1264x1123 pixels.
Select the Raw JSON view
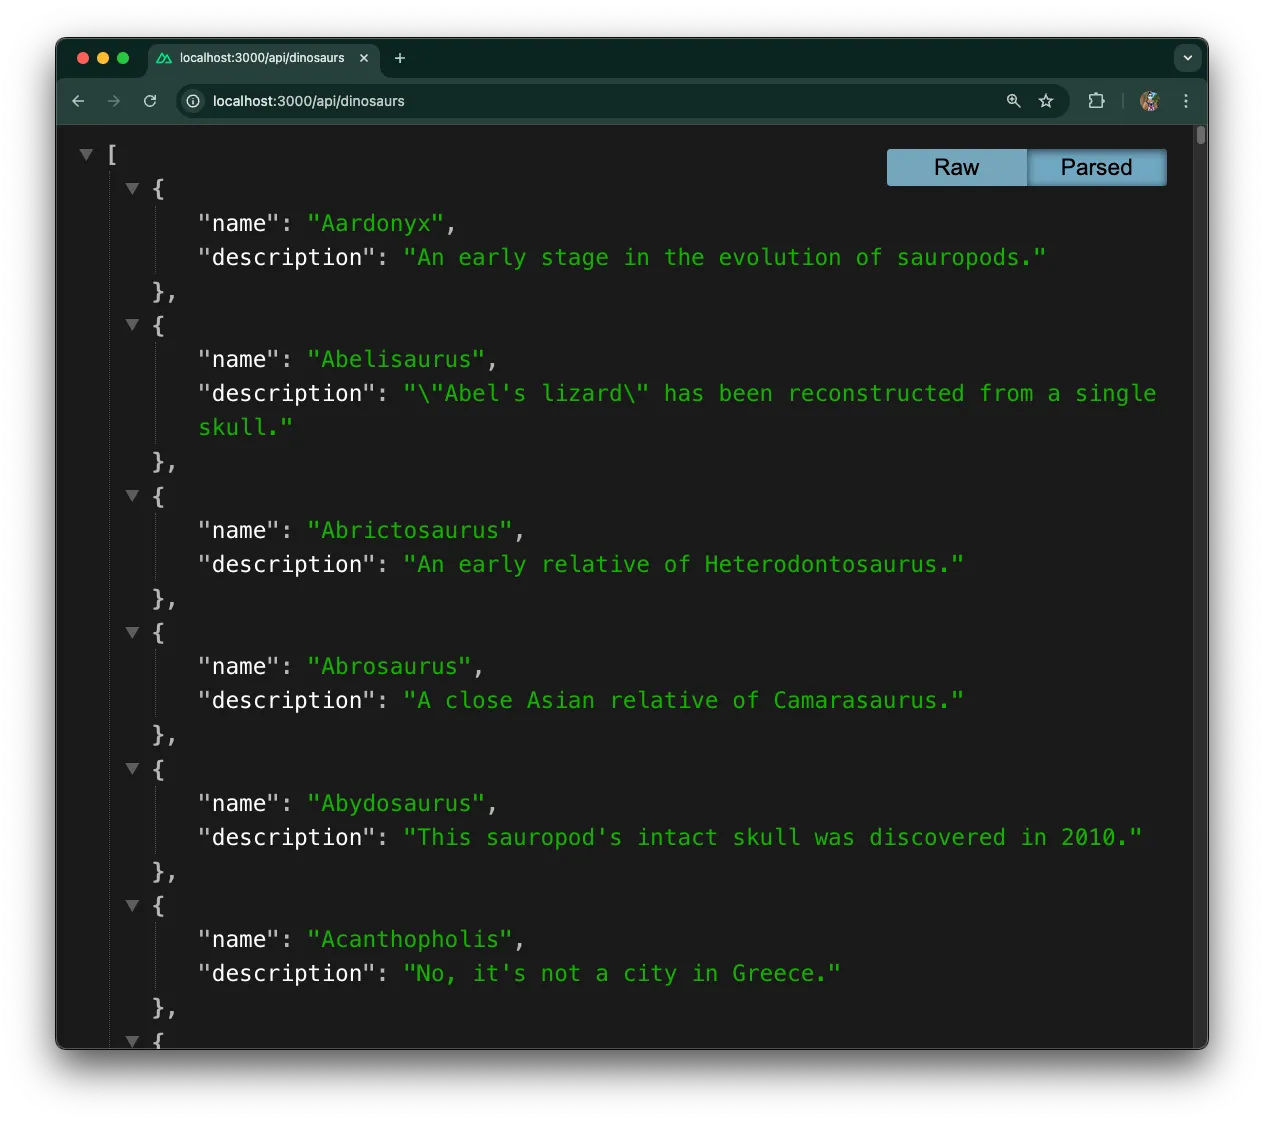[x=956, y=167]
